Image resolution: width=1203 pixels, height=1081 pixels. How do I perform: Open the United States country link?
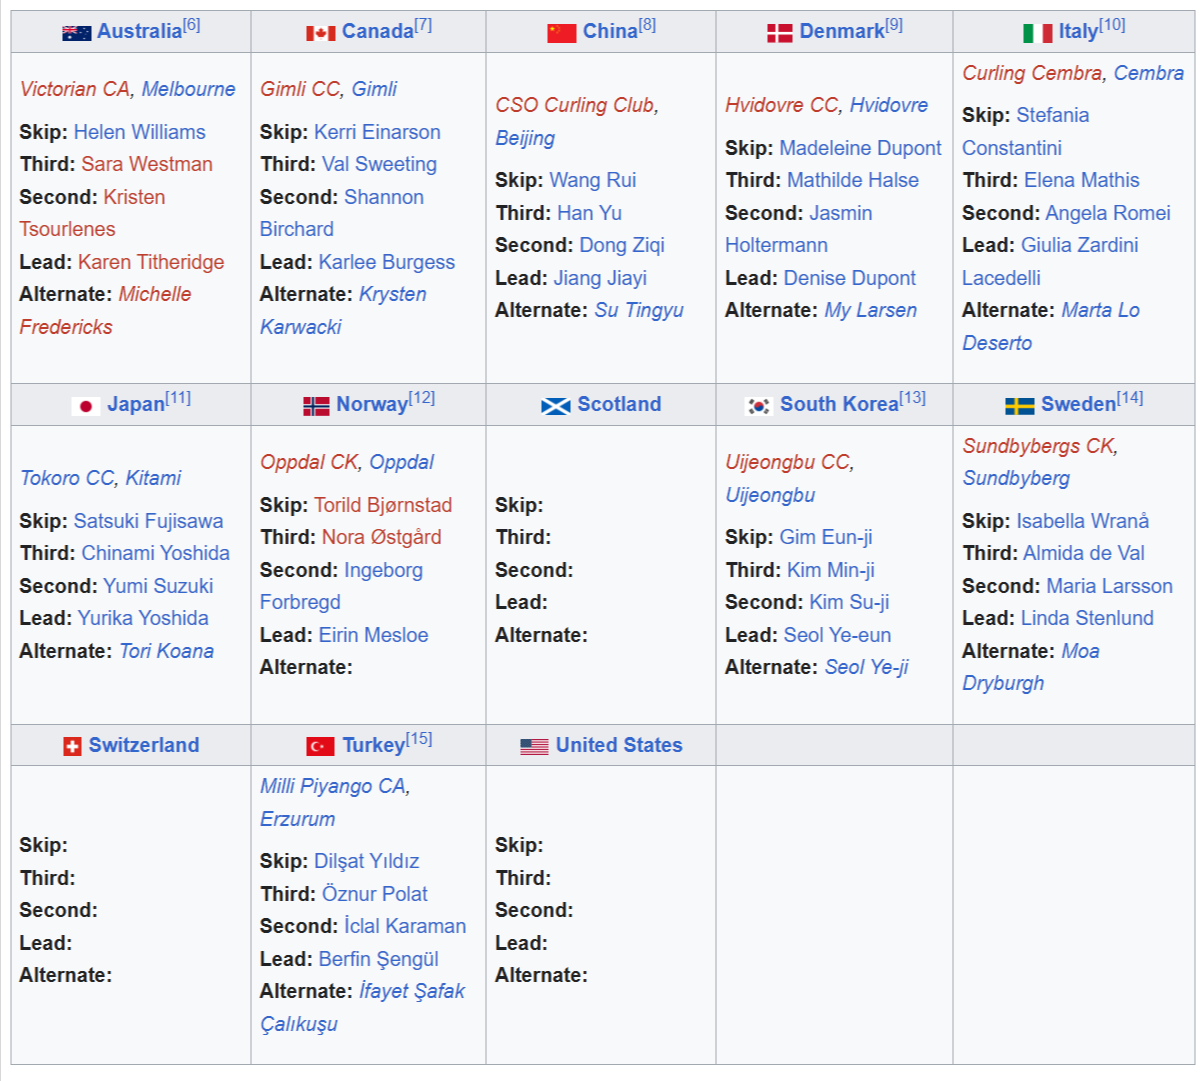(x=619, y=745)
